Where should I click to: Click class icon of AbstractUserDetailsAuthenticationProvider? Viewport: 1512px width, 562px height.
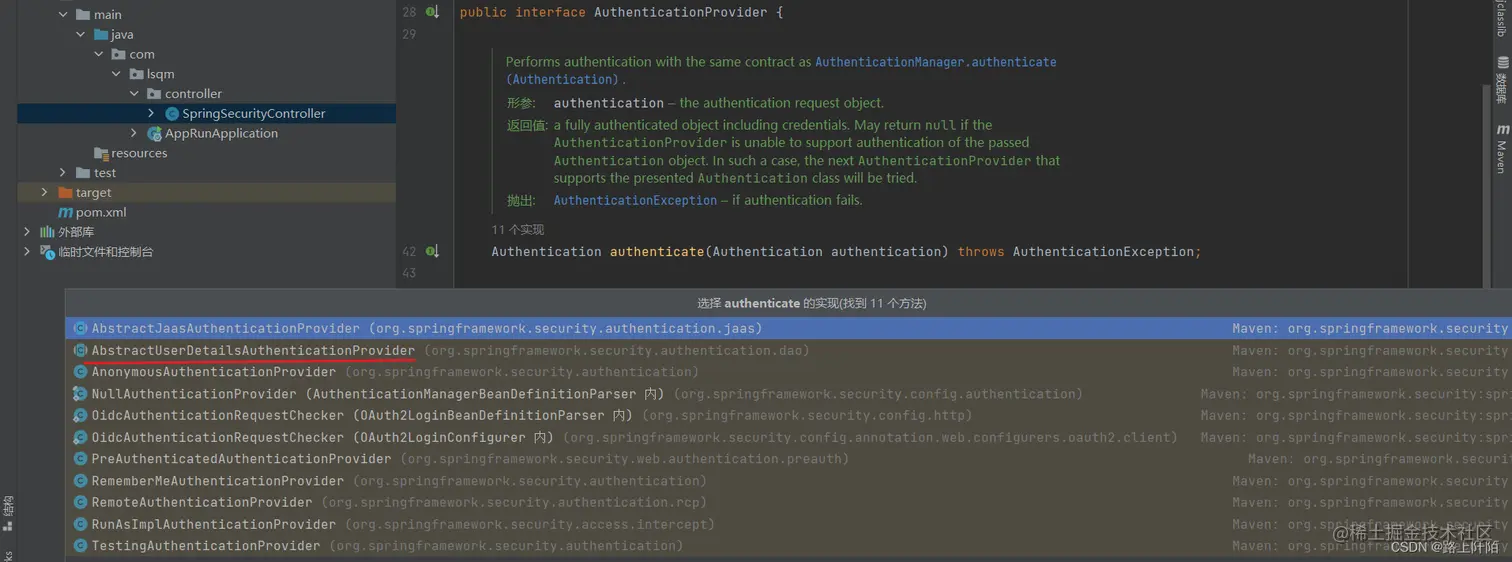coord(80,350)
